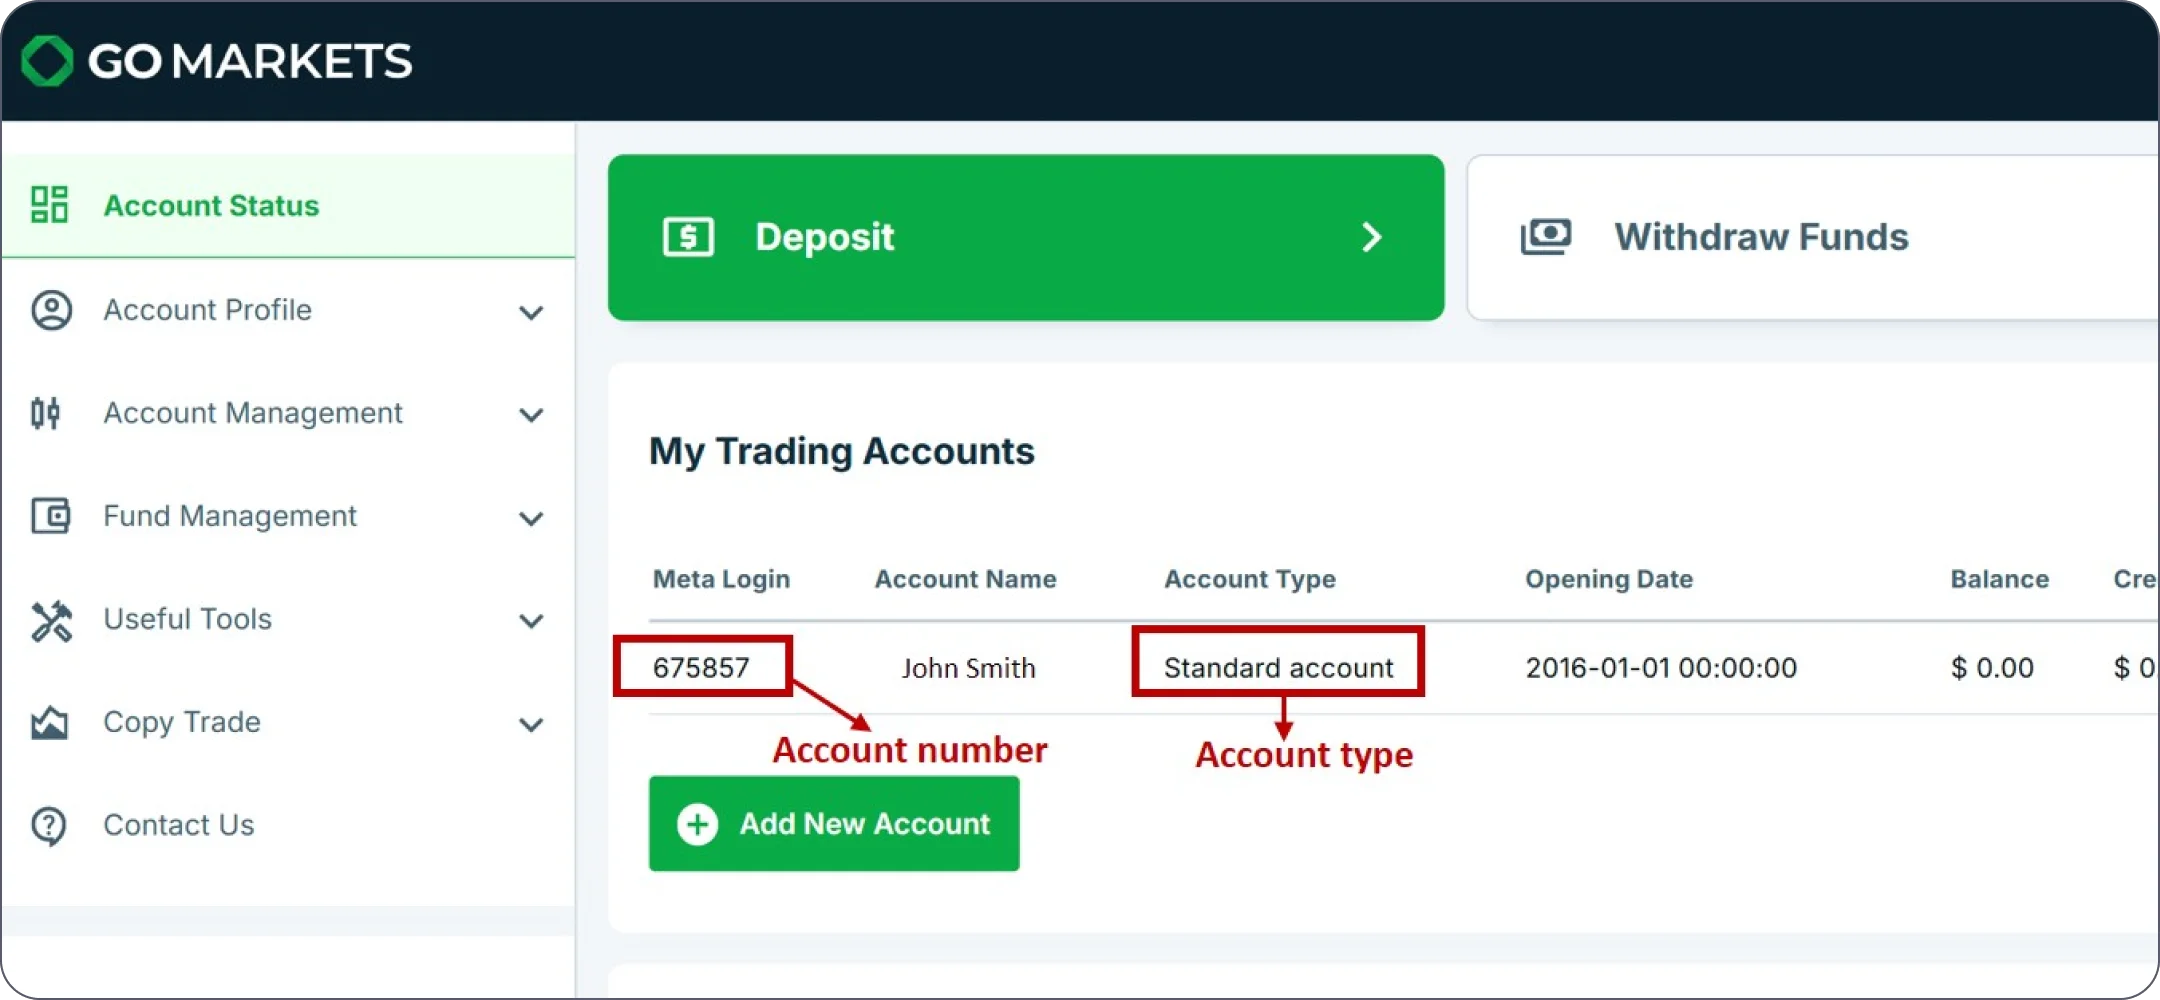
Task: Expand the Account Management chevron
Action: [x=531, y=415]
